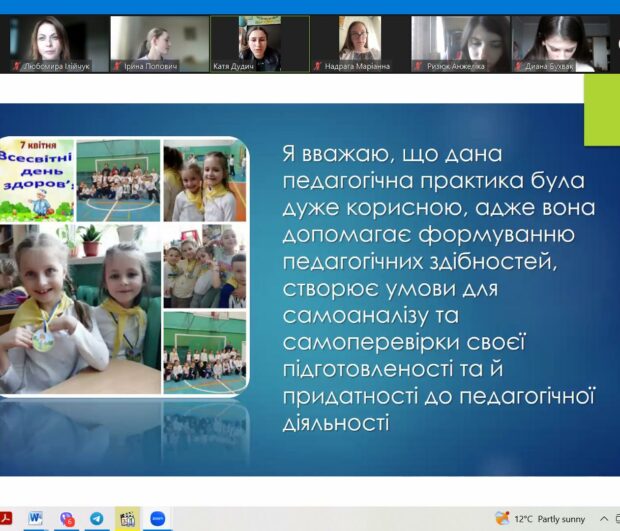This screenshot has width=620, height=531.
Task: Click the large photo of two girls with medal
Action: 80,309
